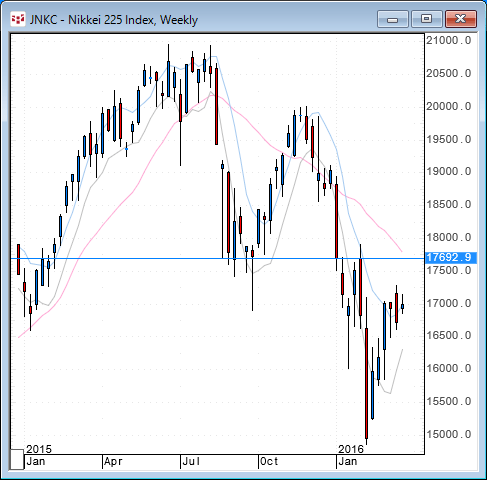This screenshot has width=487, height=480.
Task: Click the JNKC chart window icon
Action: click(x=18, y=20)
